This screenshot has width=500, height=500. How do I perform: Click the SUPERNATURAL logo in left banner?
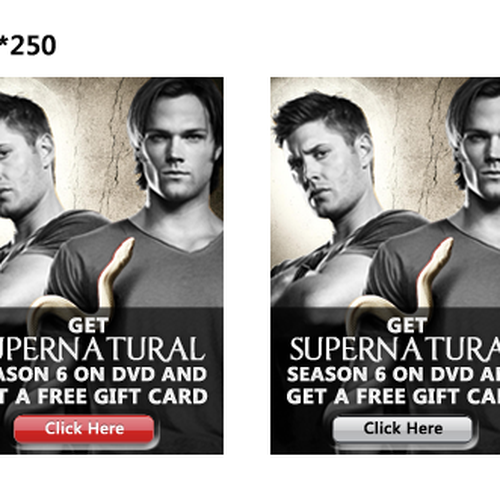102,349
